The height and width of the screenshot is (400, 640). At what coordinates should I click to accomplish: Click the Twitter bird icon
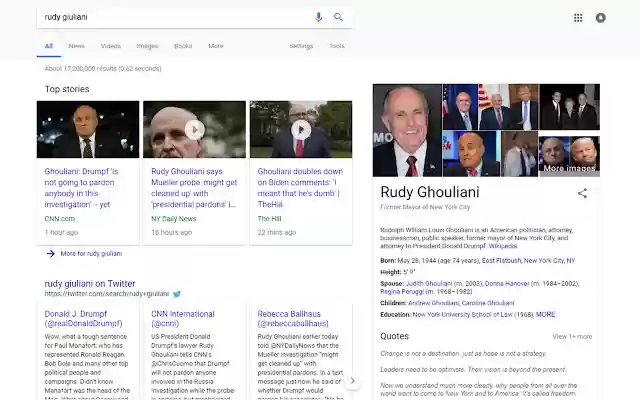[177, 294]
